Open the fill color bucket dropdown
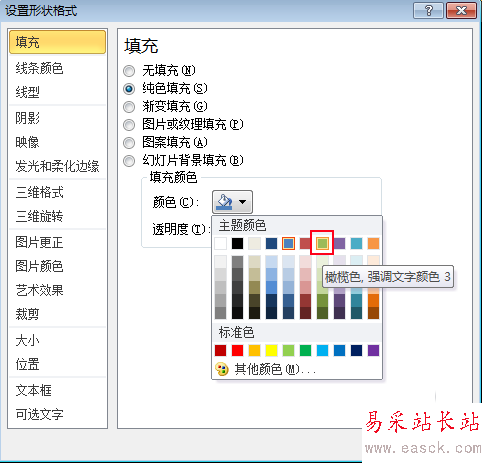Image resolution: width=482 pixels, height=463 pixels. tap(232, 202)
